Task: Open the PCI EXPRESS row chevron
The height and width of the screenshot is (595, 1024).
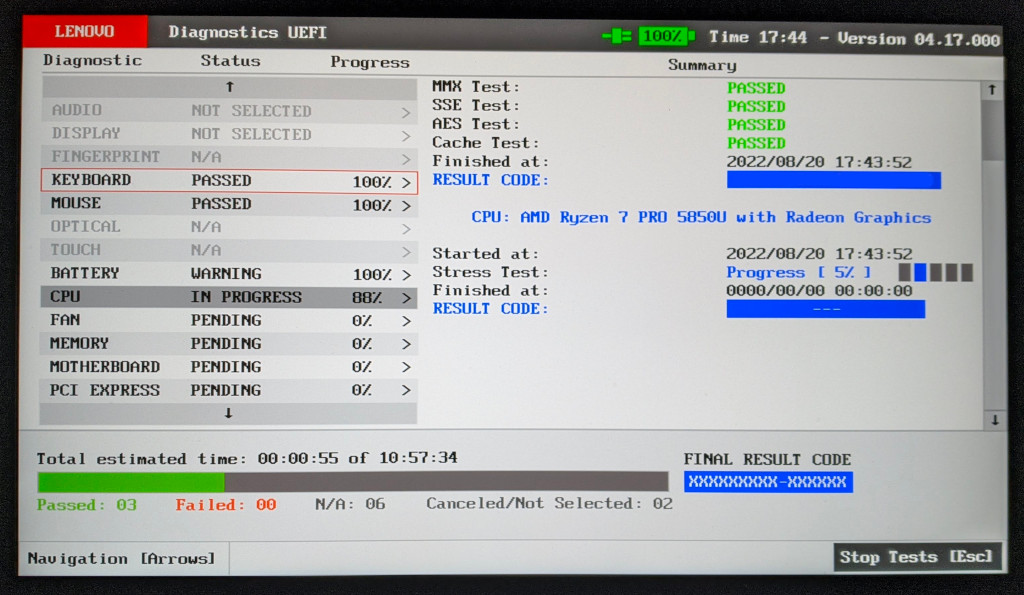Action: [x=406, y=390]
